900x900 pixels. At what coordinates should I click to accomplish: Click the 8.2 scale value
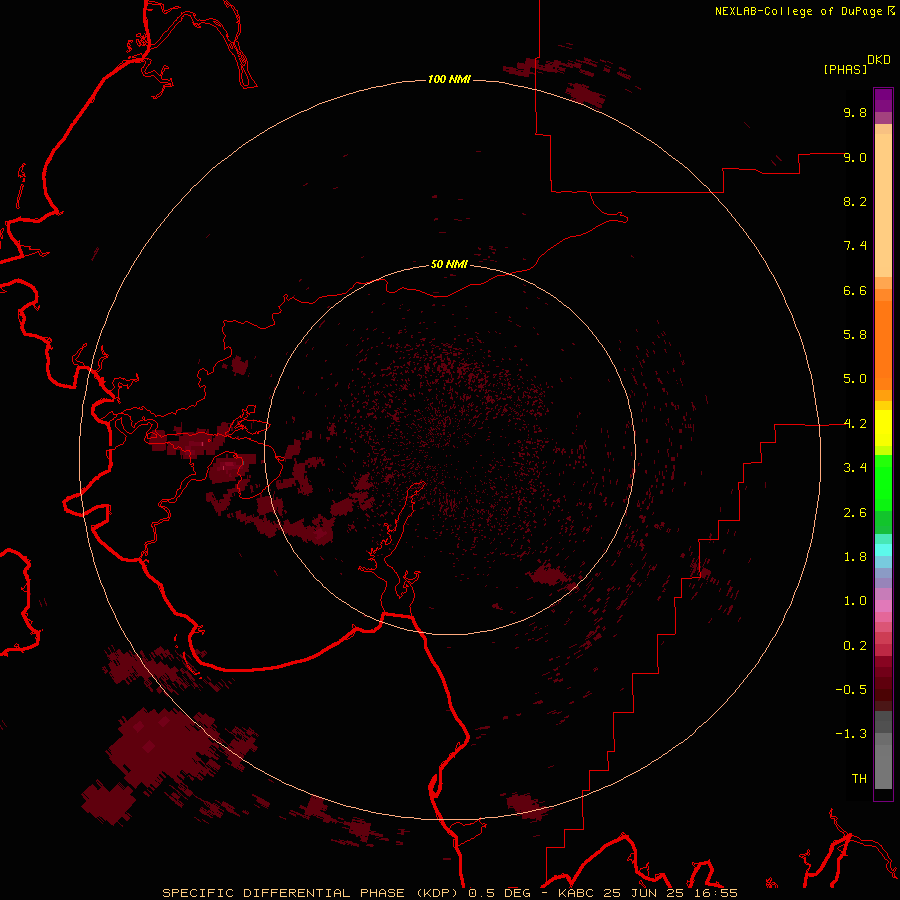[x=855, y=201]
